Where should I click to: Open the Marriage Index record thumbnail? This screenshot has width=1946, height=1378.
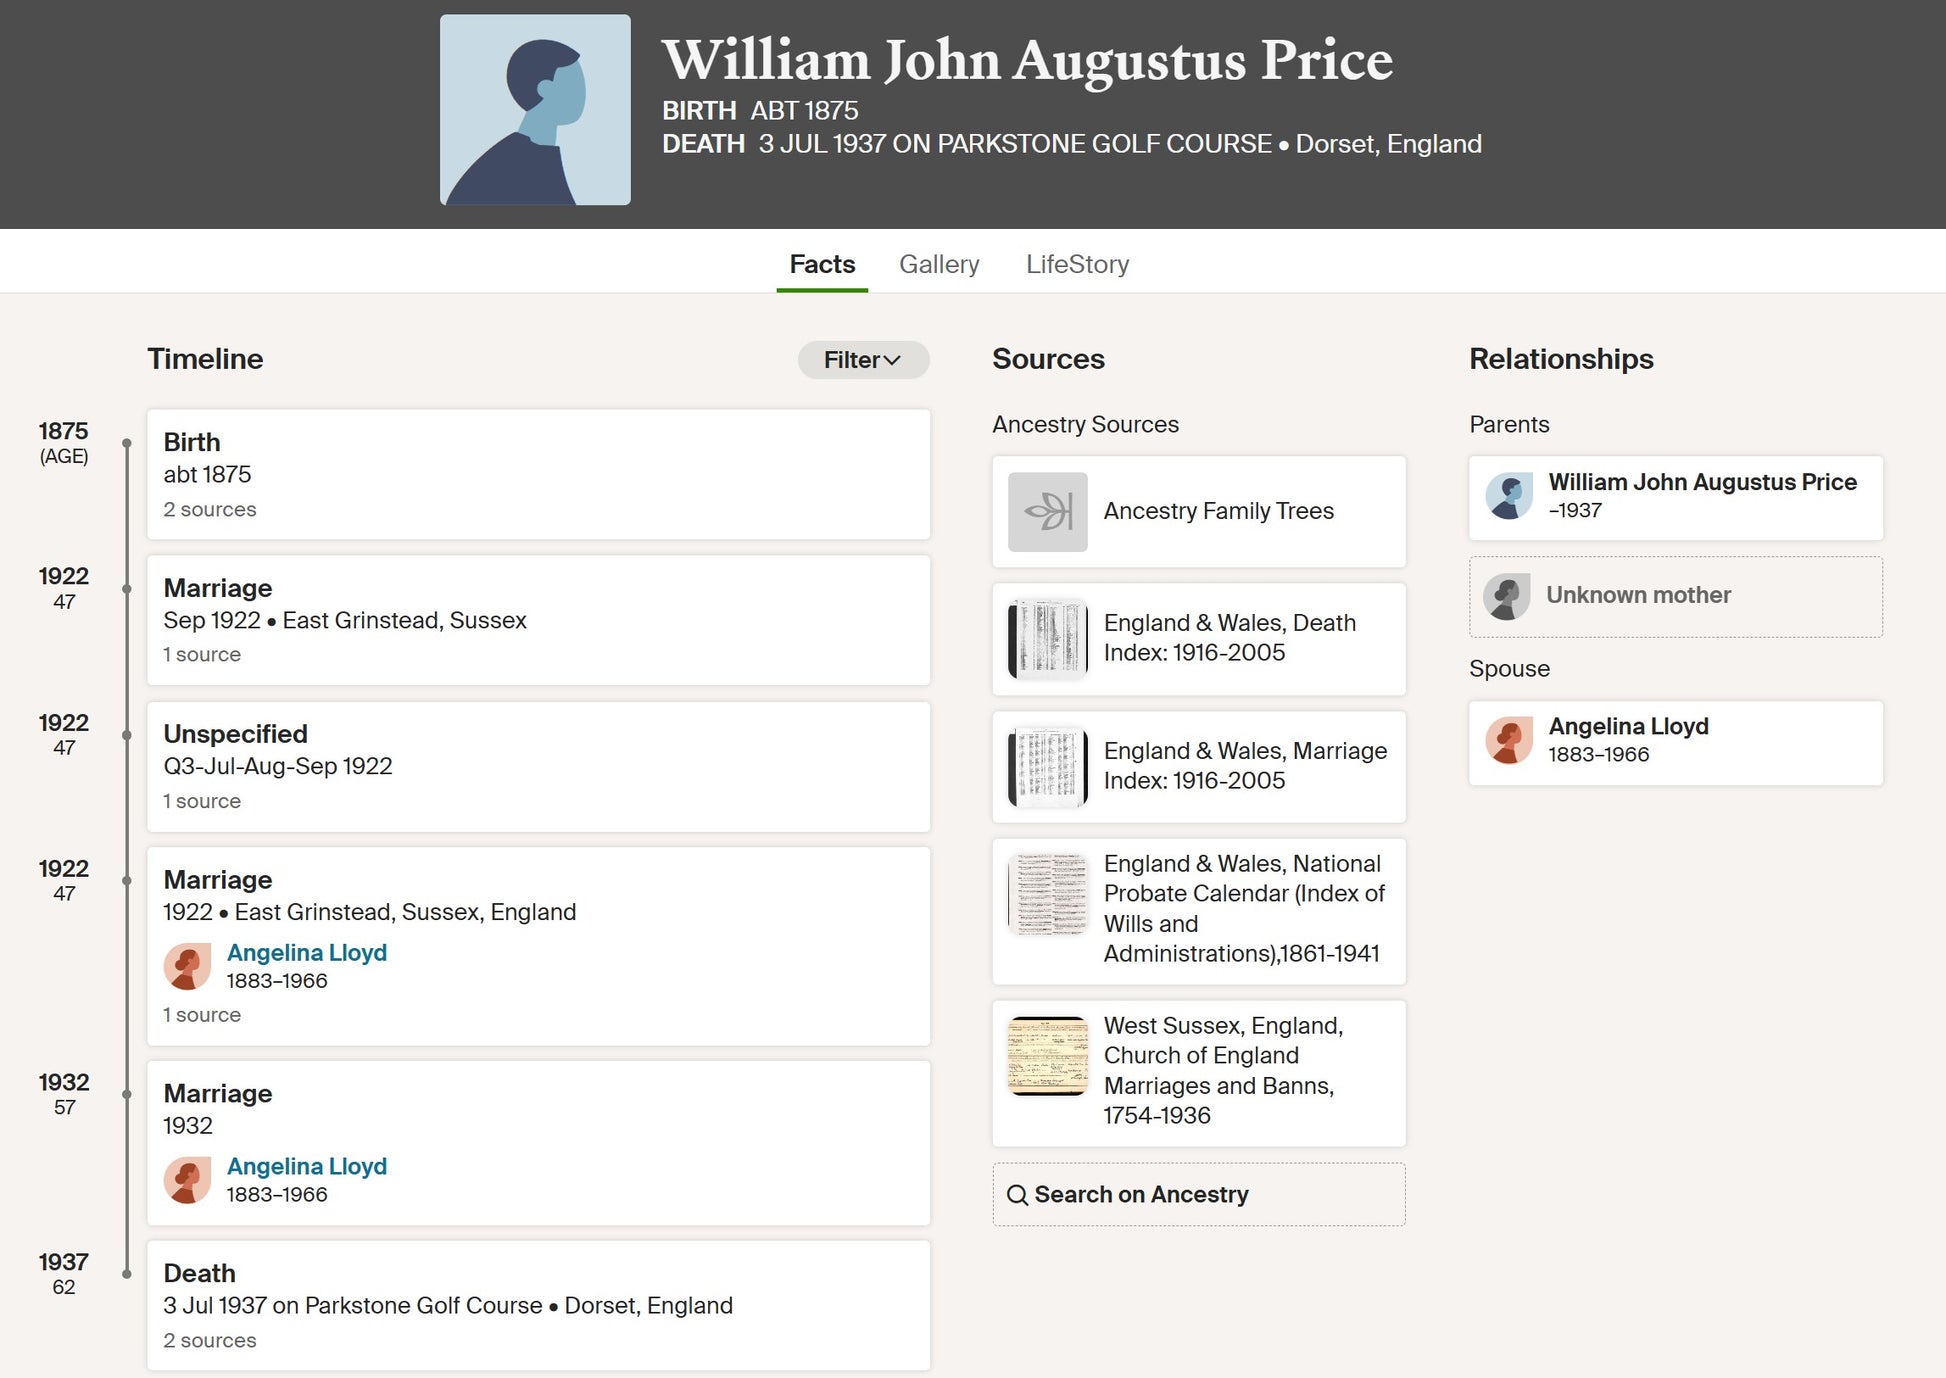pos(1047,767)
